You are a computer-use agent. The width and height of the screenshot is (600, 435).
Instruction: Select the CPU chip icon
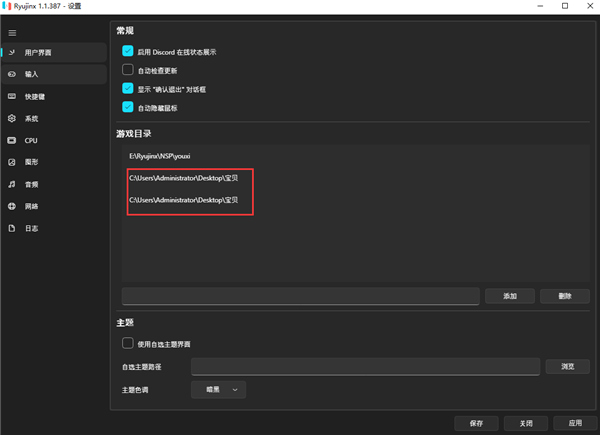tap(12, 140)
